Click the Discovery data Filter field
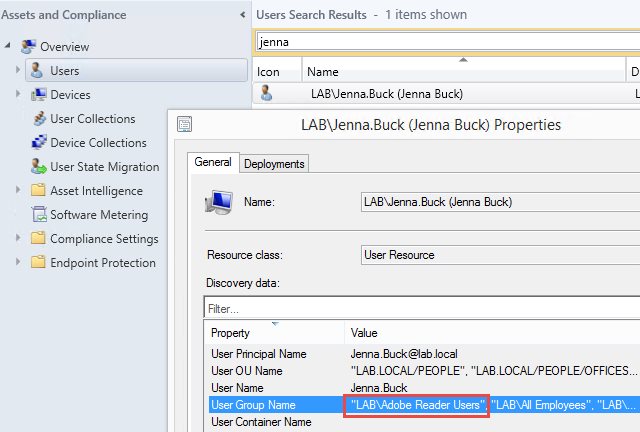The height and width of the screenshot is (432, 640). (422, 308)
